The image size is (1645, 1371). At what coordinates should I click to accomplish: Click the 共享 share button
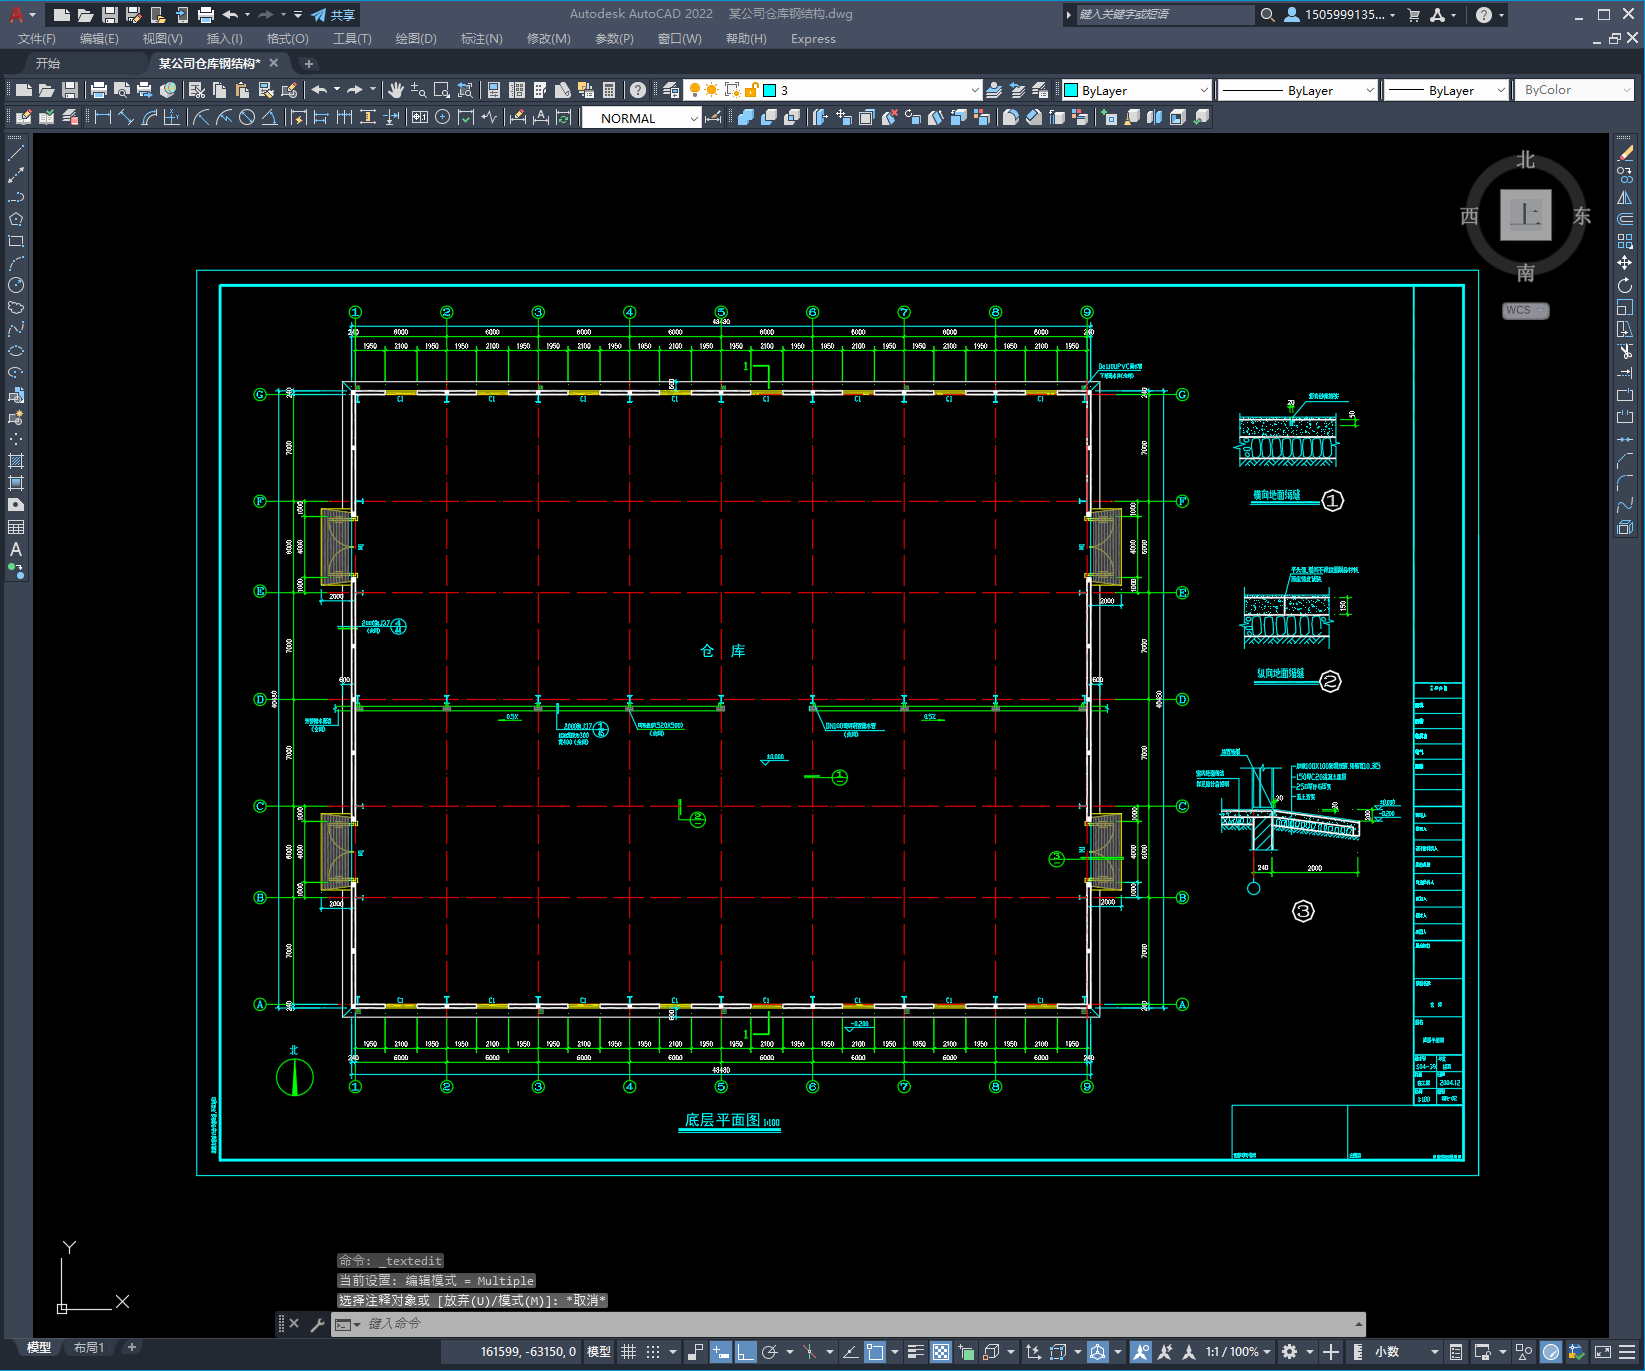[x=333, y=15]
